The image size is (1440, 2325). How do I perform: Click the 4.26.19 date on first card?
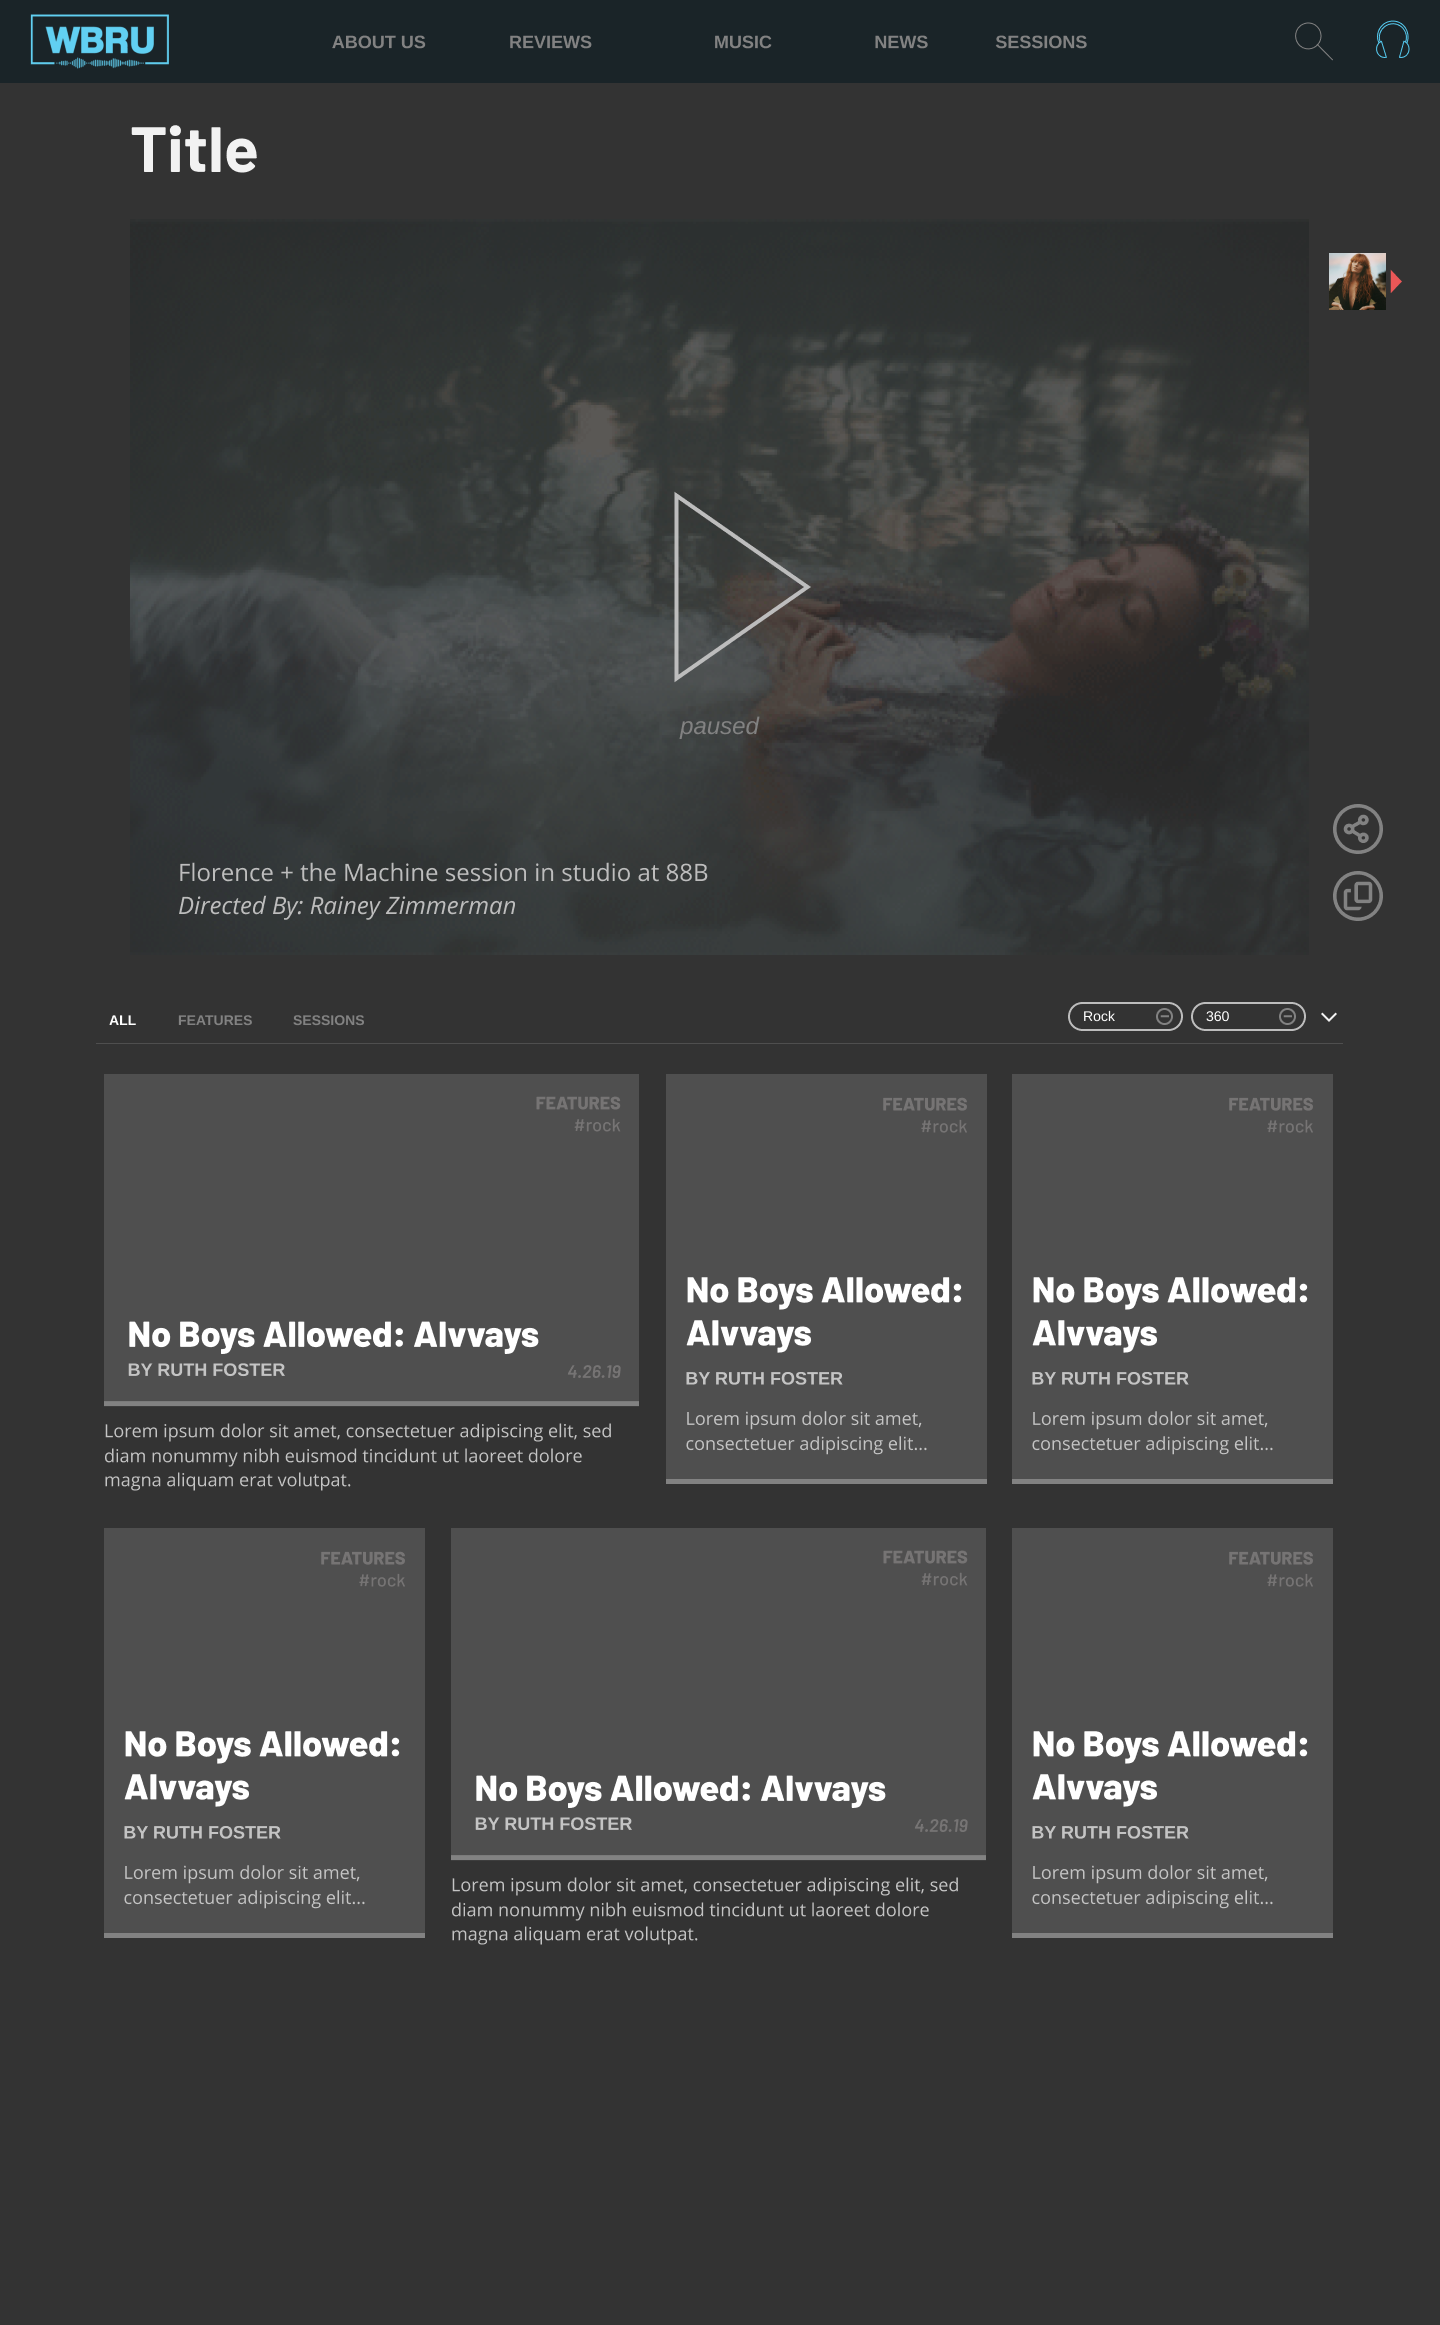[594, 1372]
